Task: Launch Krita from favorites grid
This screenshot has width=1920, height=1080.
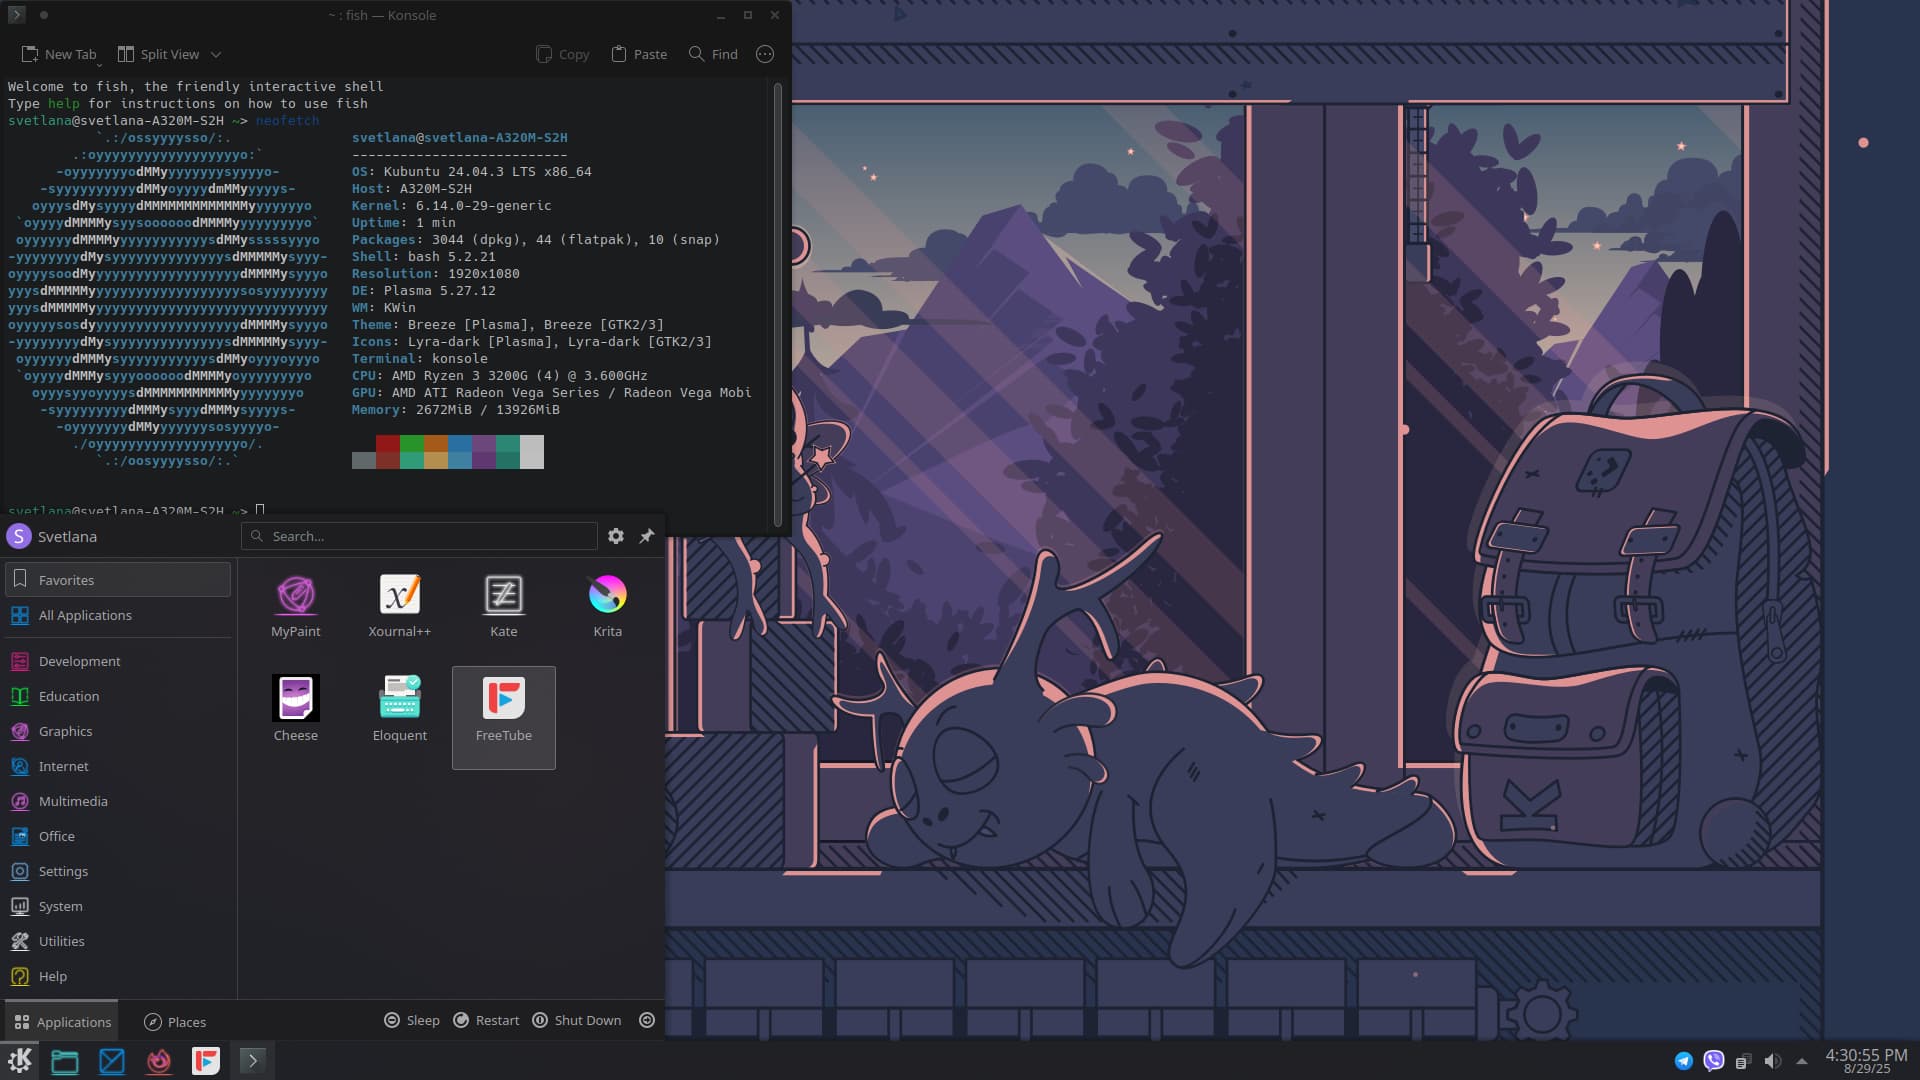Action: [x=607, y=605]
